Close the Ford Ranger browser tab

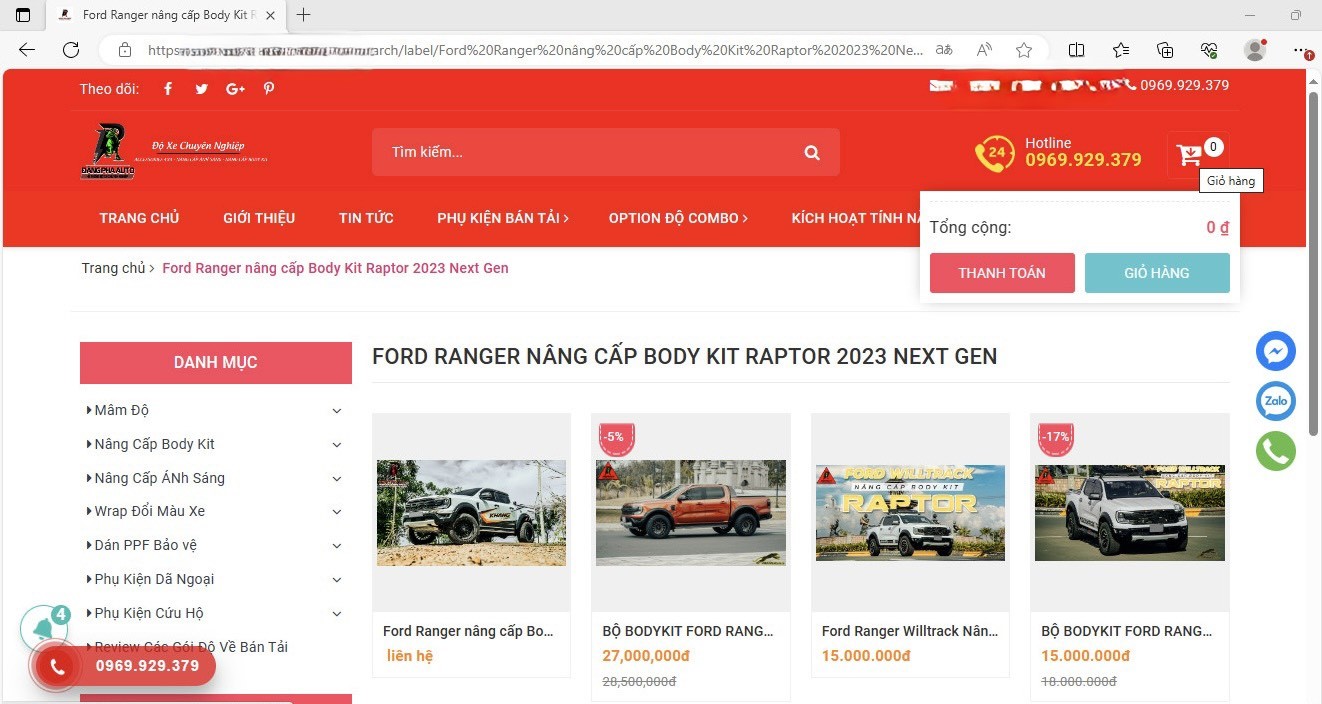[271, 15]
